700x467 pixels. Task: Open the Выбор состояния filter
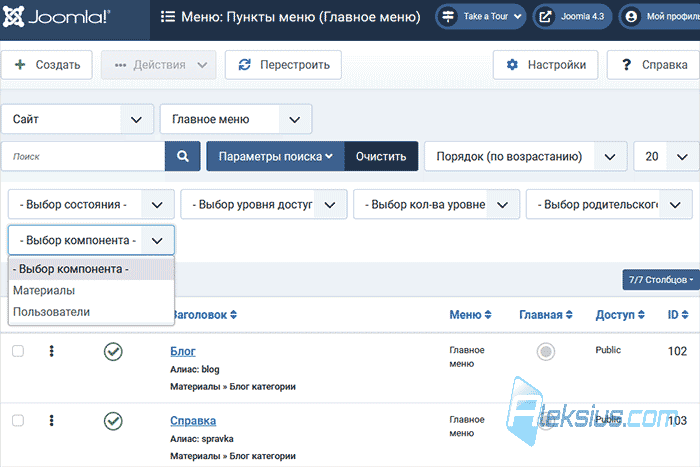[x=92, y=204]
